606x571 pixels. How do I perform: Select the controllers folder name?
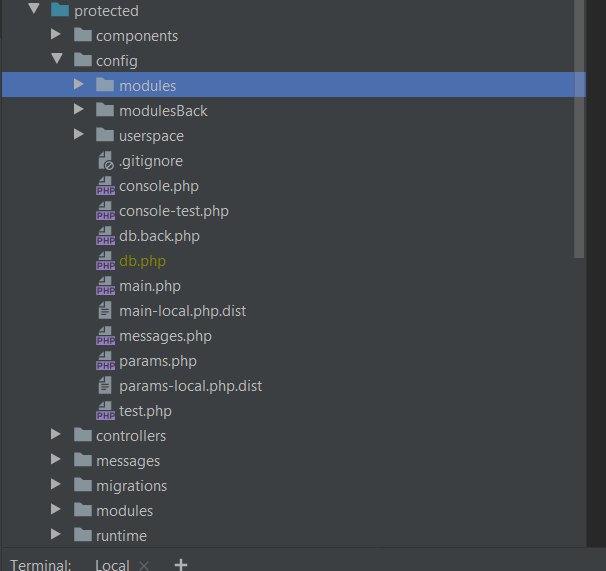[x=131, y=436]
